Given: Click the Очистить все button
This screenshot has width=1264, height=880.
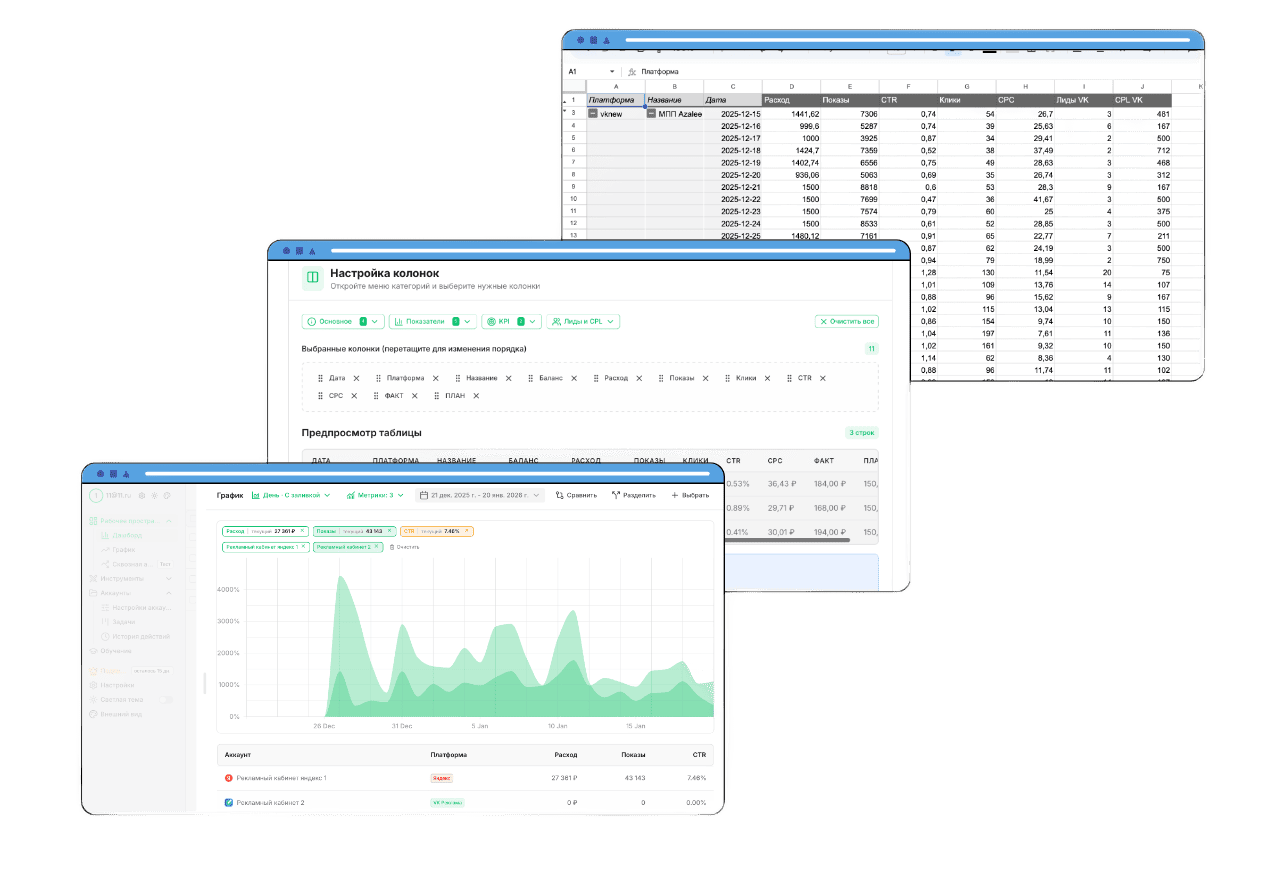Looking at the screenshot, I should [x=847, y=321].
